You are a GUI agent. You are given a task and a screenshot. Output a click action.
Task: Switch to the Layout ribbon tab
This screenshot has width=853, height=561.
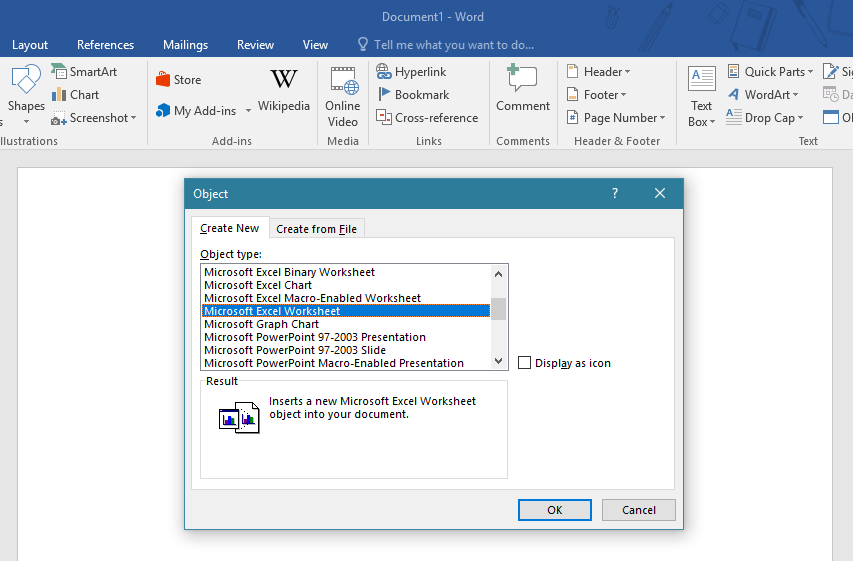[30, 45]
